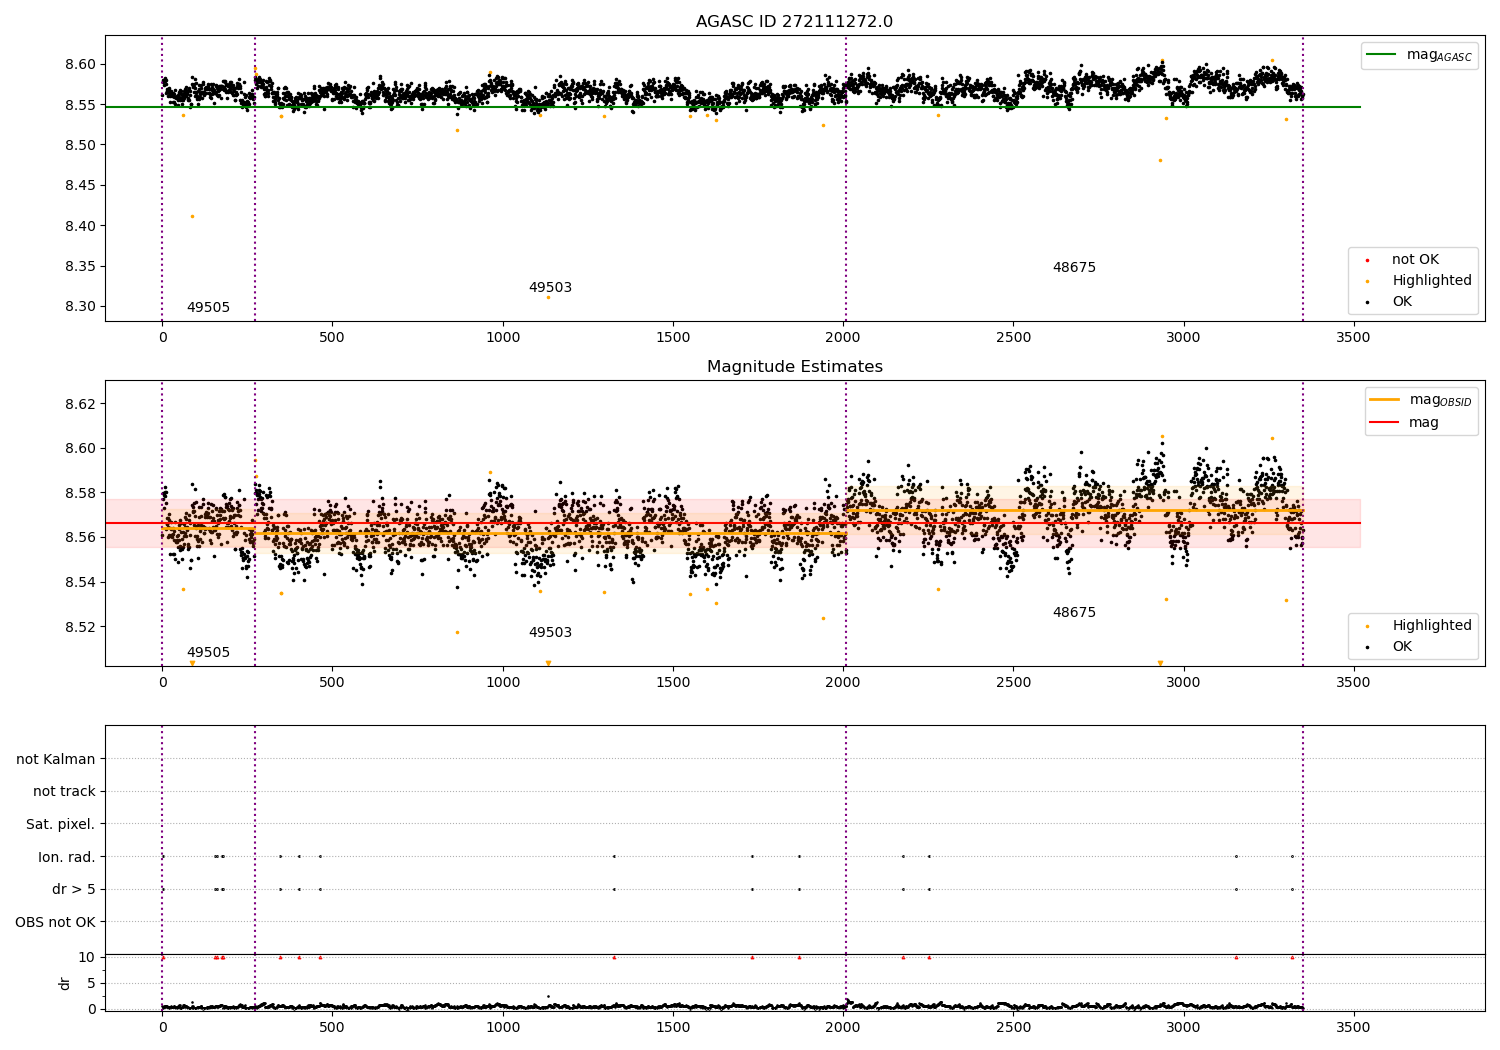This screenshot has width=1500, height=1050.
Task: Click the 8.41 orange outlier point in top plot
Action: (192, 216)
